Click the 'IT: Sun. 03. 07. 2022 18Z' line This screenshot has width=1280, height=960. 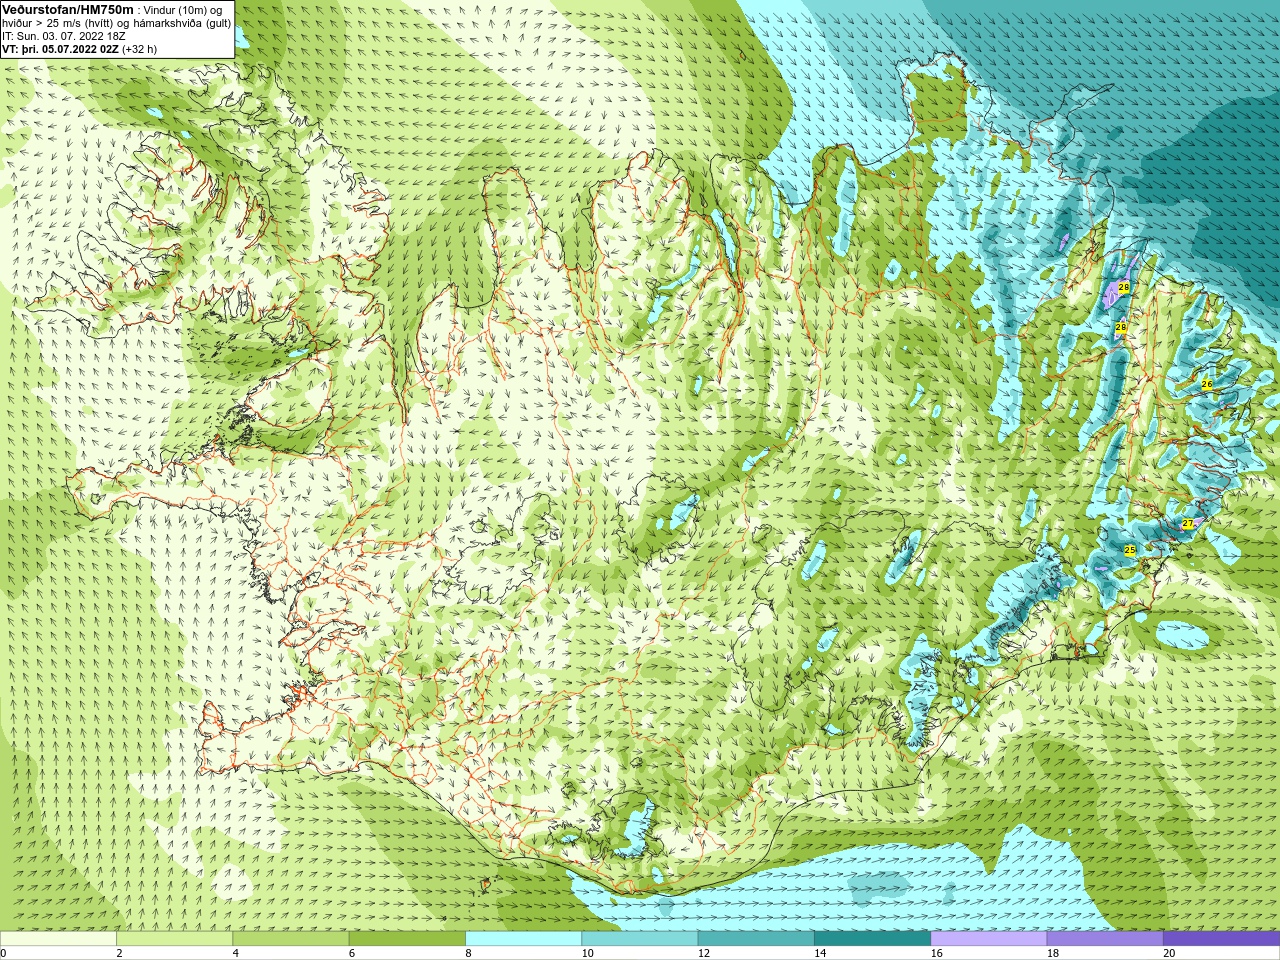click(x=64, y=36)
